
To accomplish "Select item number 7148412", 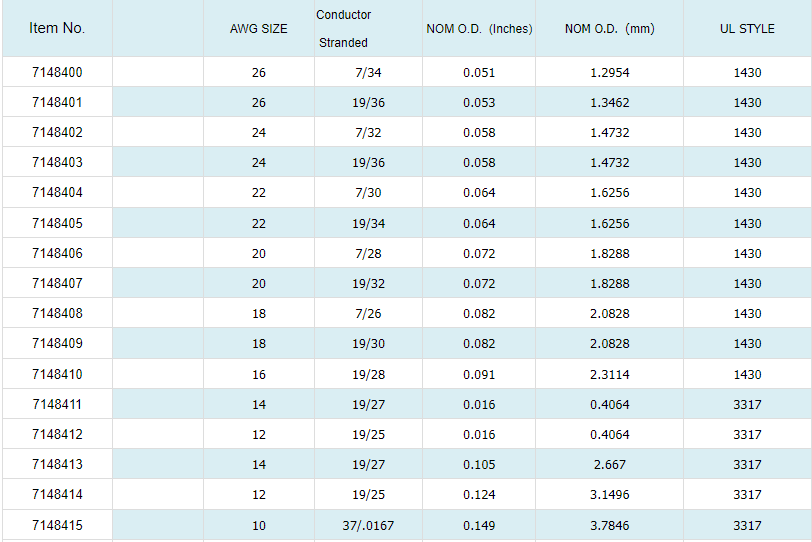I will [x=57, y=435].
